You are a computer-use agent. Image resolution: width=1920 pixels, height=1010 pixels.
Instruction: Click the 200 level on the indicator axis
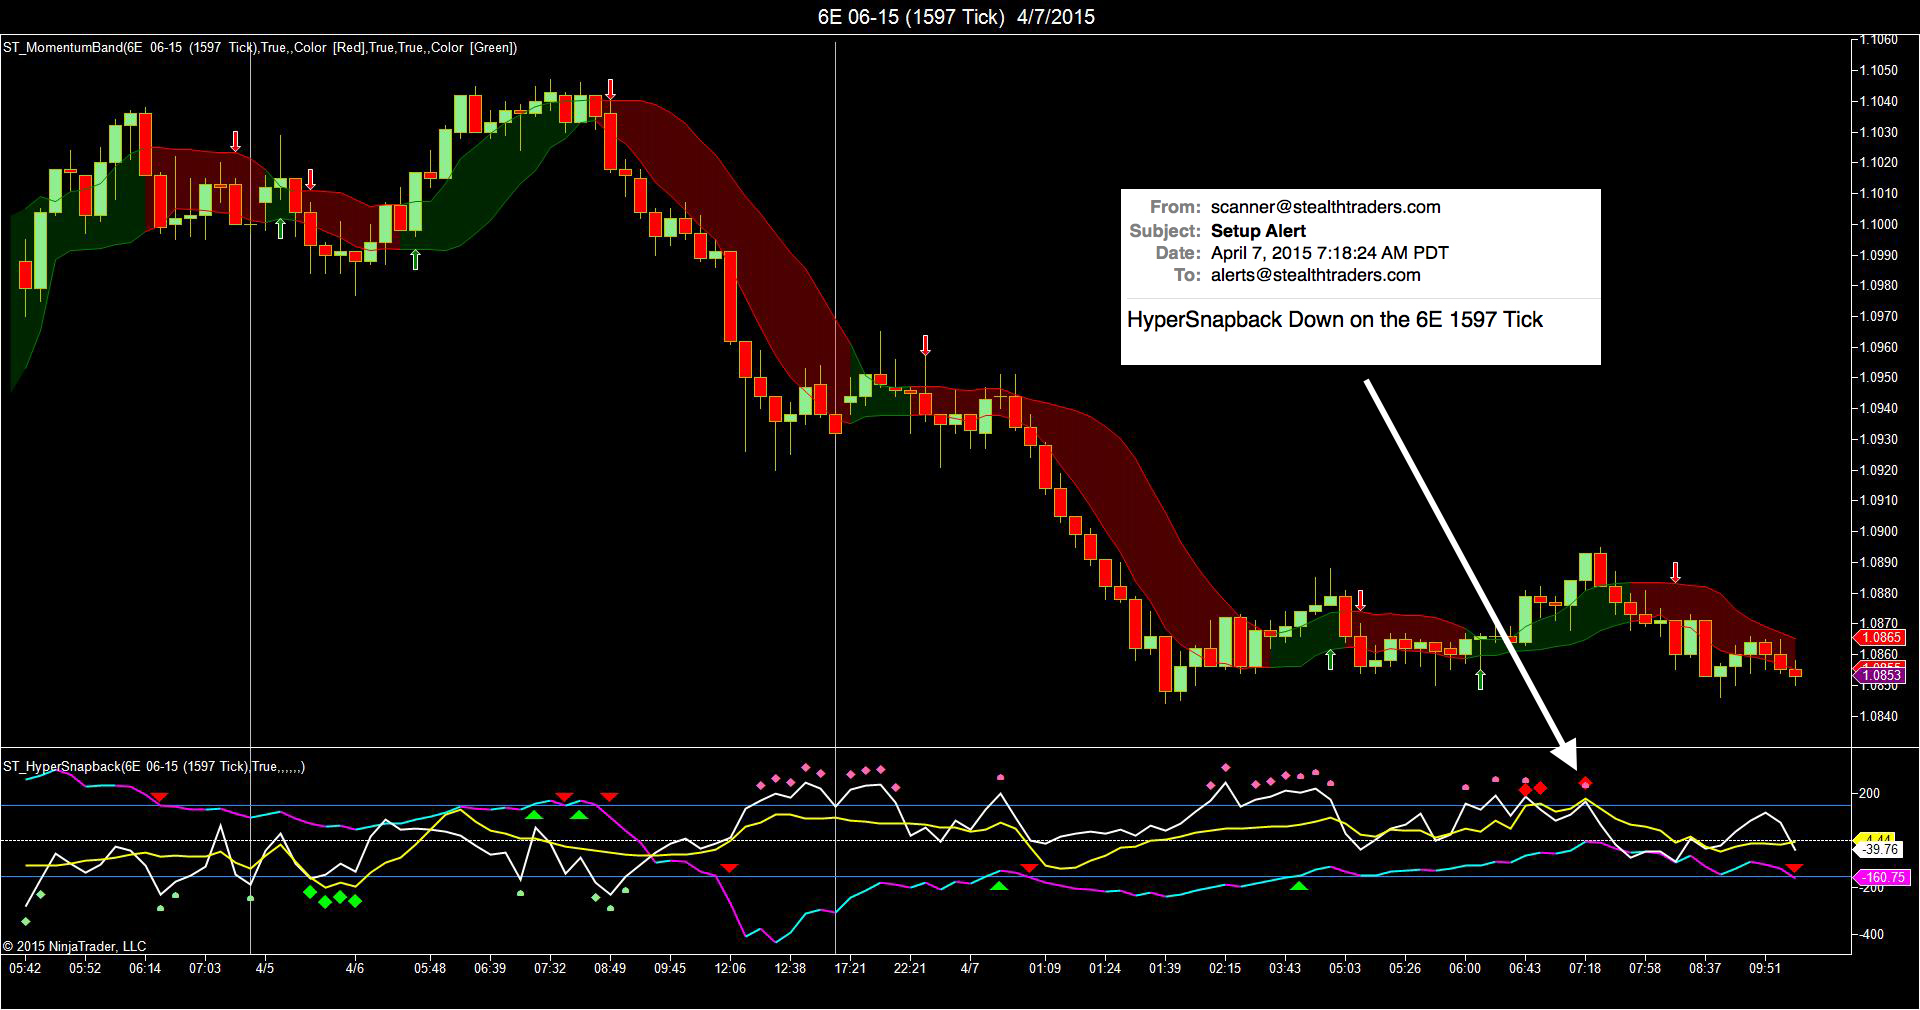tap(1868, 793)
